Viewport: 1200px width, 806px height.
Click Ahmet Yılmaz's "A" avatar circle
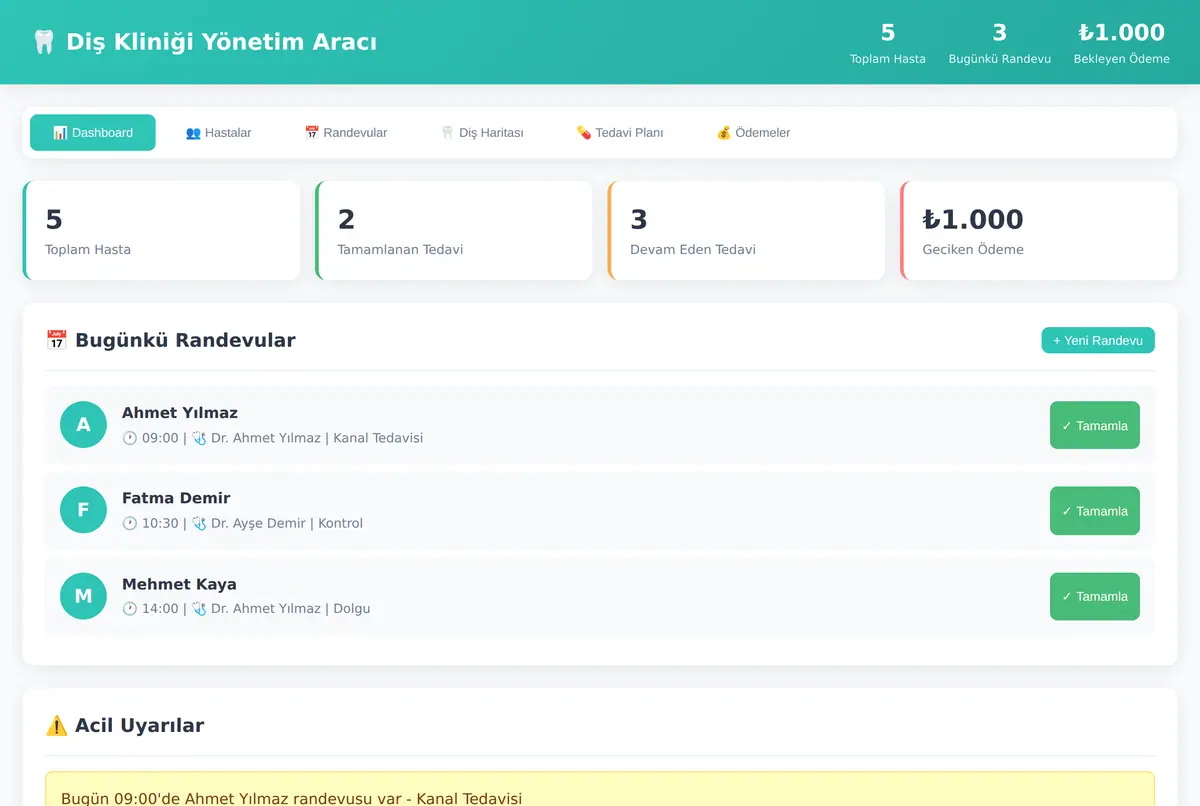(x=83, y=425)
